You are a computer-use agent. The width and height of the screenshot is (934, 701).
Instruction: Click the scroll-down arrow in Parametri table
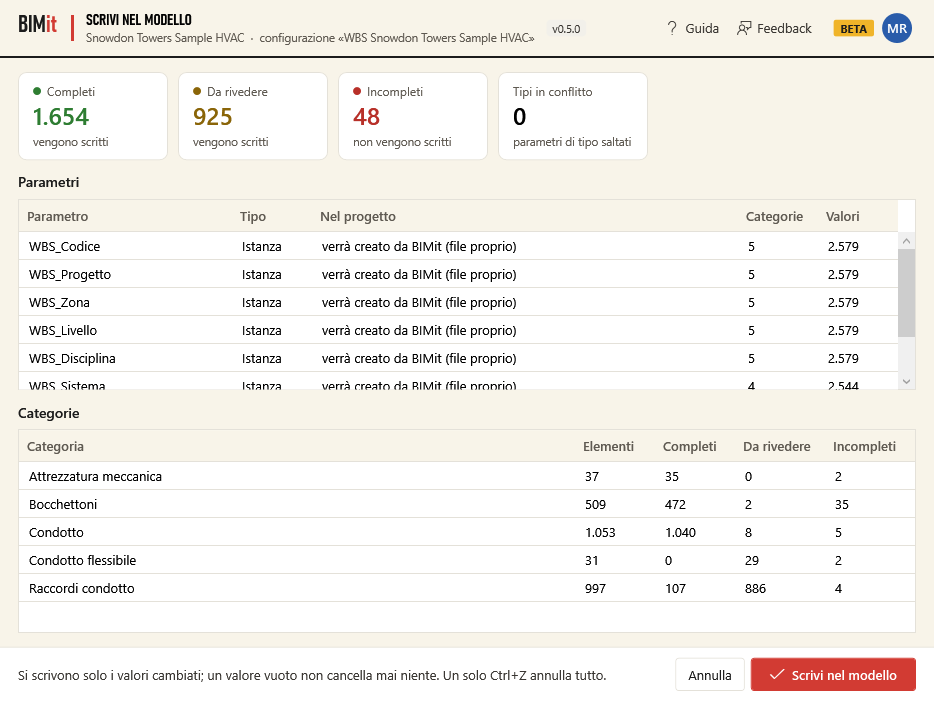906,382
